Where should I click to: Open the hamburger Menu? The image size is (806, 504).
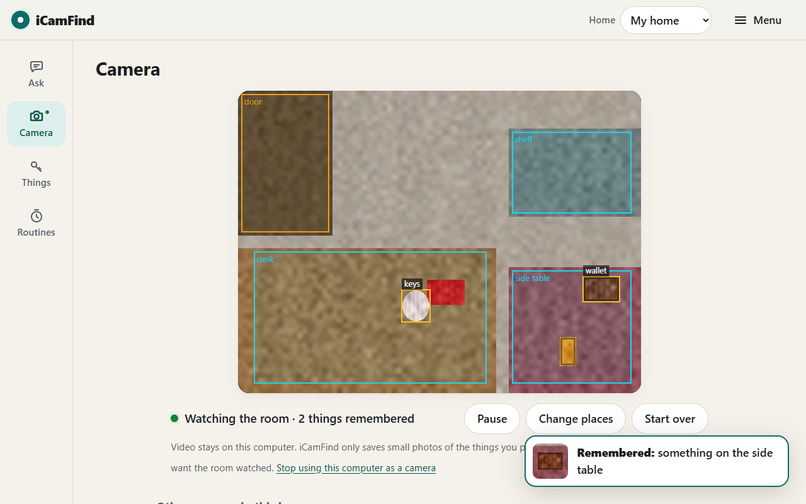[758, 20]
